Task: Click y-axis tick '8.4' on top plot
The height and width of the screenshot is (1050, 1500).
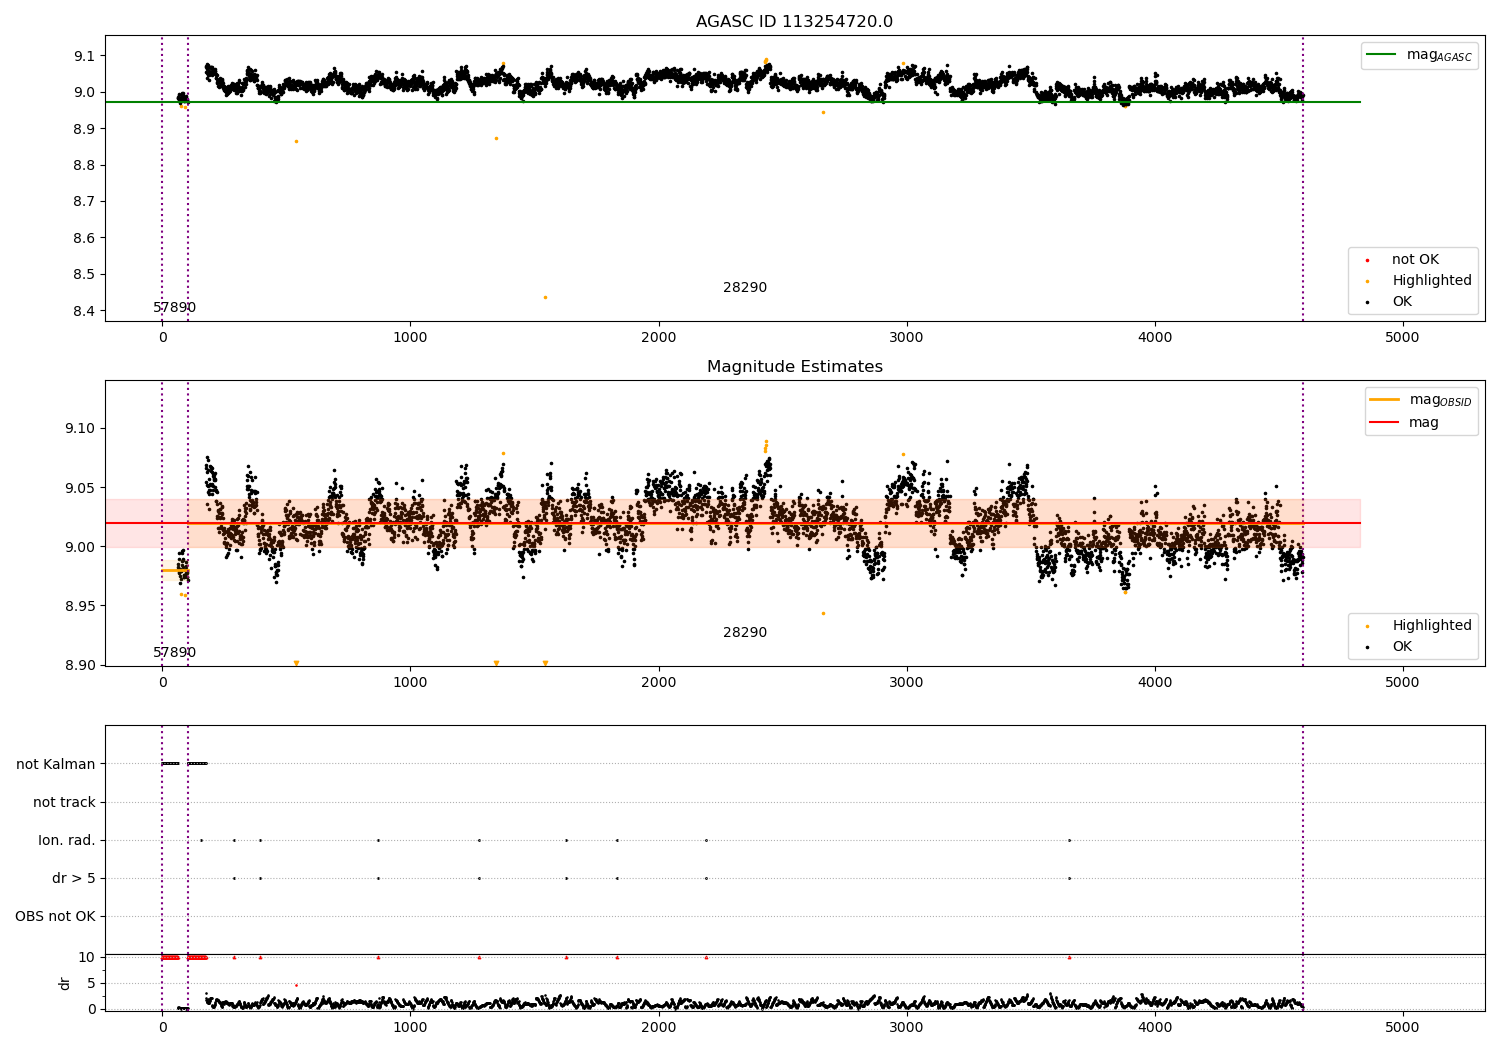Action: coord(85,311)
